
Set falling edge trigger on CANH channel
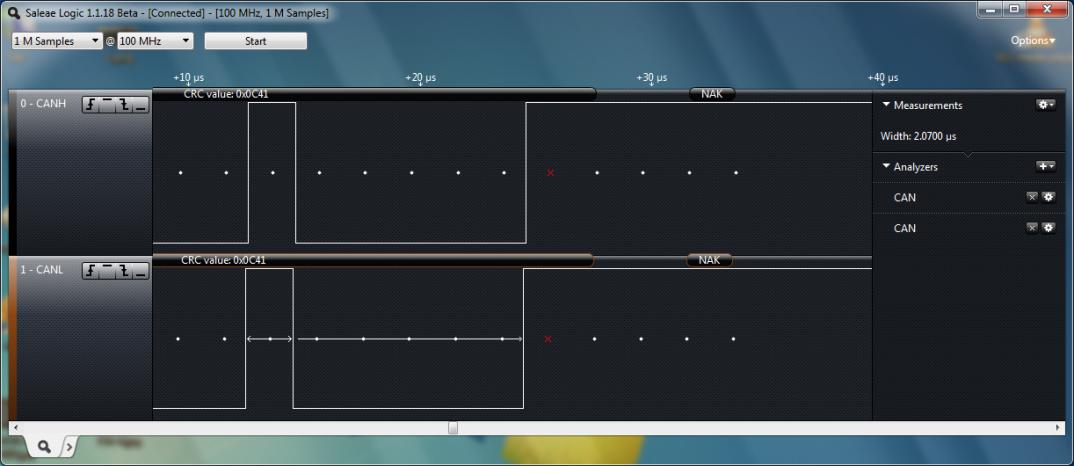(x=124, y=105)
